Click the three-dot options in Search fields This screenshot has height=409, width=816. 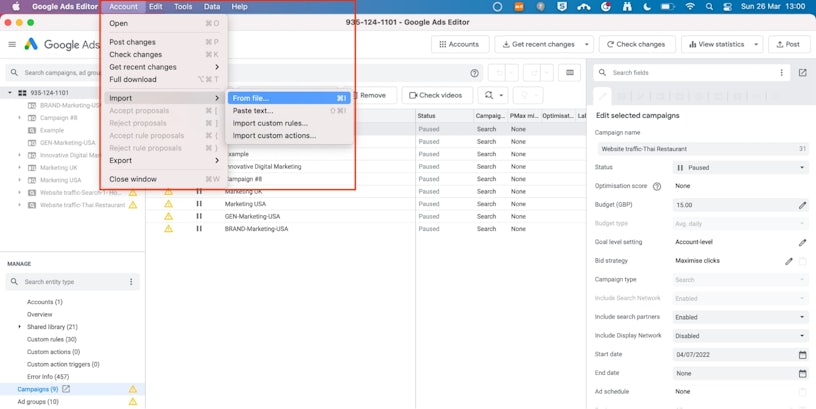click(781, 73)
